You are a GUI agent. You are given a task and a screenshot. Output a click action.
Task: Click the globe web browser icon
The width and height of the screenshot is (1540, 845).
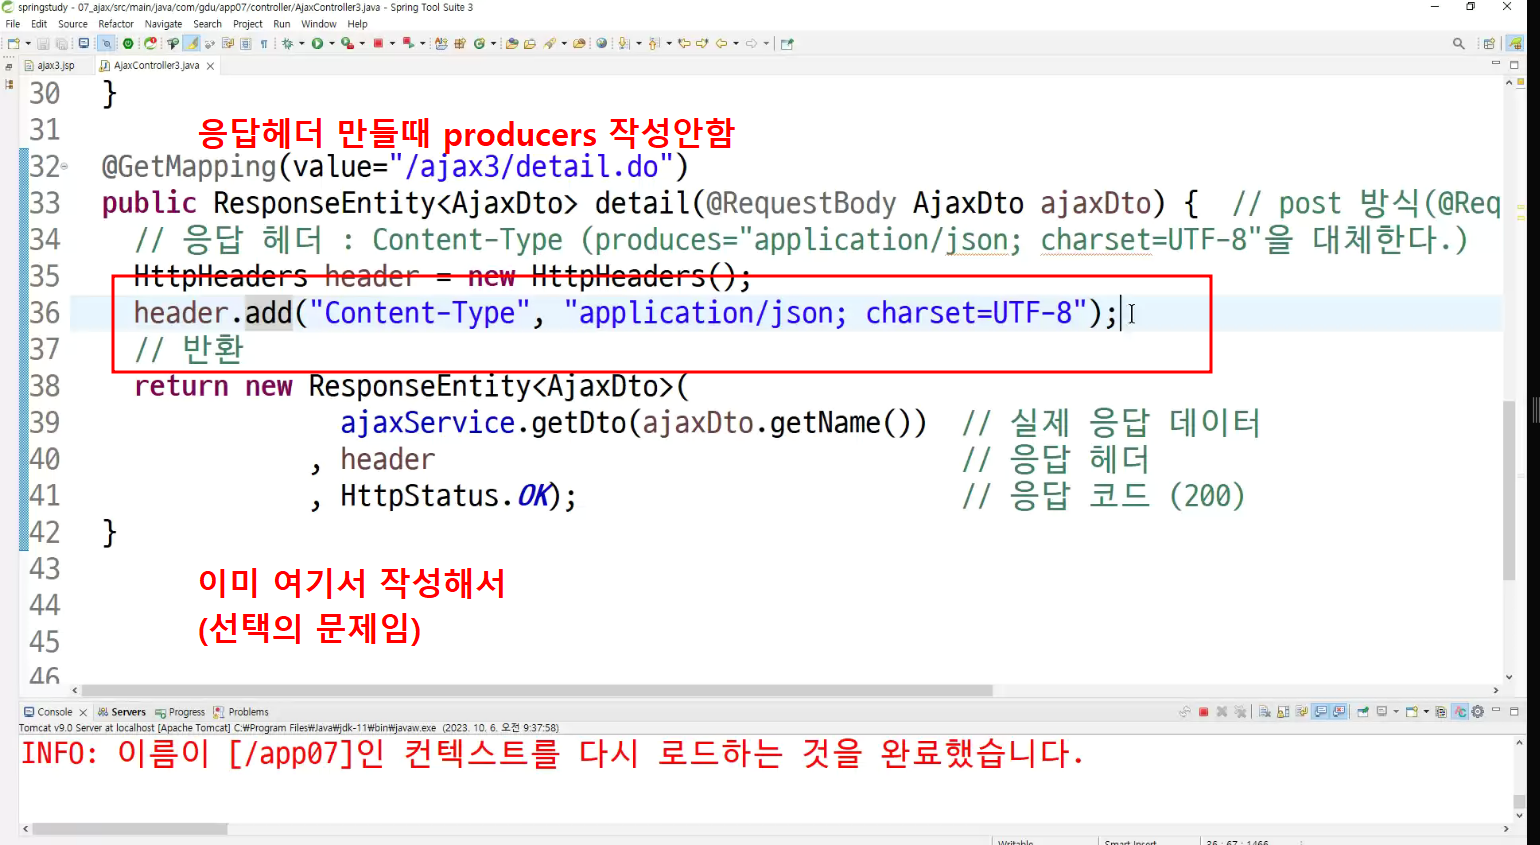click(601, 44)
